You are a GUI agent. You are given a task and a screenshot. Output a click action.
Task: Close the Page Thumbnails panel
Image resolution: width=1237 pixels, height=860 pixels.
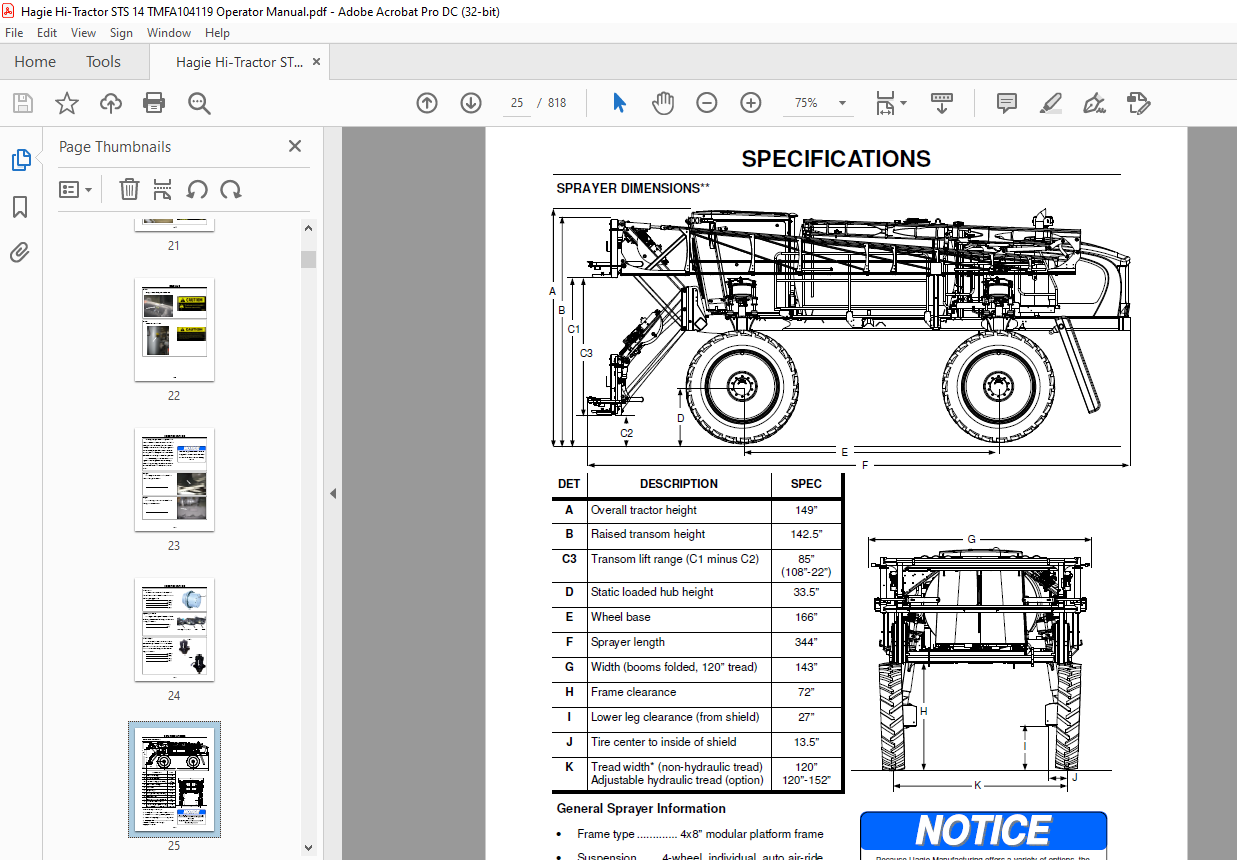(x=295, y=146)
